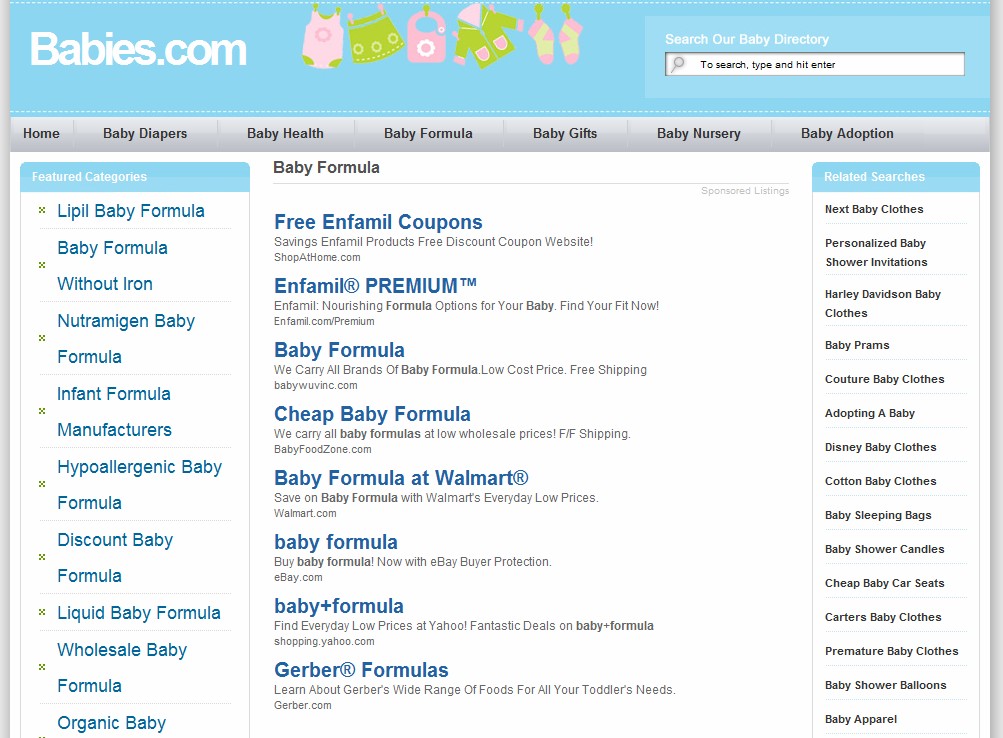Search for Next Baby Clothes
This screenshot has height=738, width=1003.
coord(874,209)
